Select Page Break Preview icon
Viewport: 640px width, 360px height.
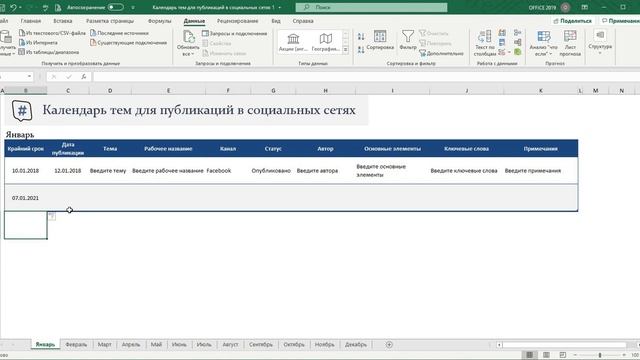[563, 355]
